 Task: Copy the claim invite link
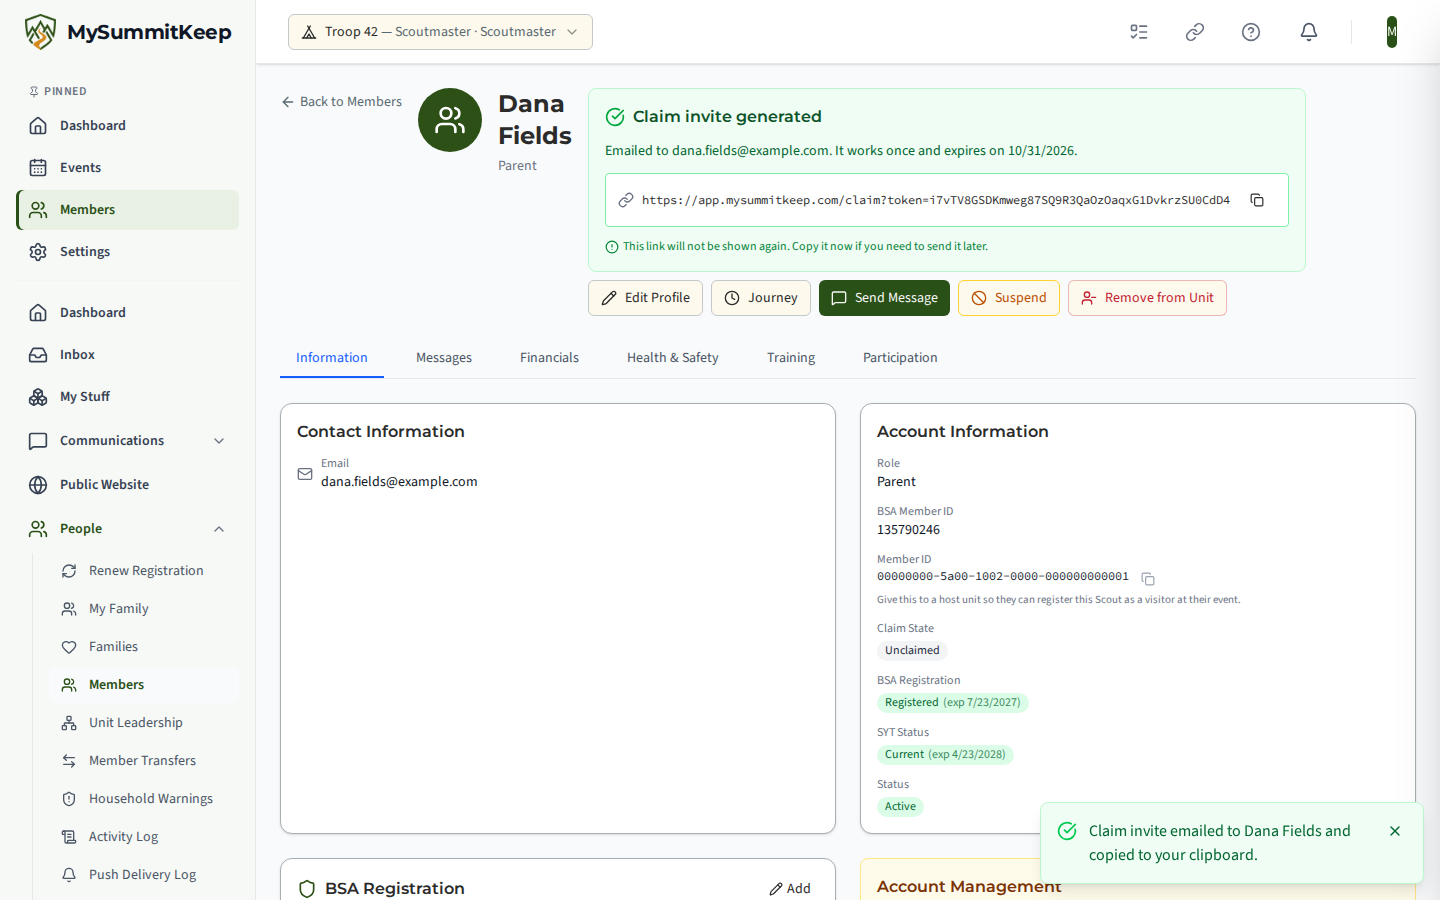tap(1257, 200)
